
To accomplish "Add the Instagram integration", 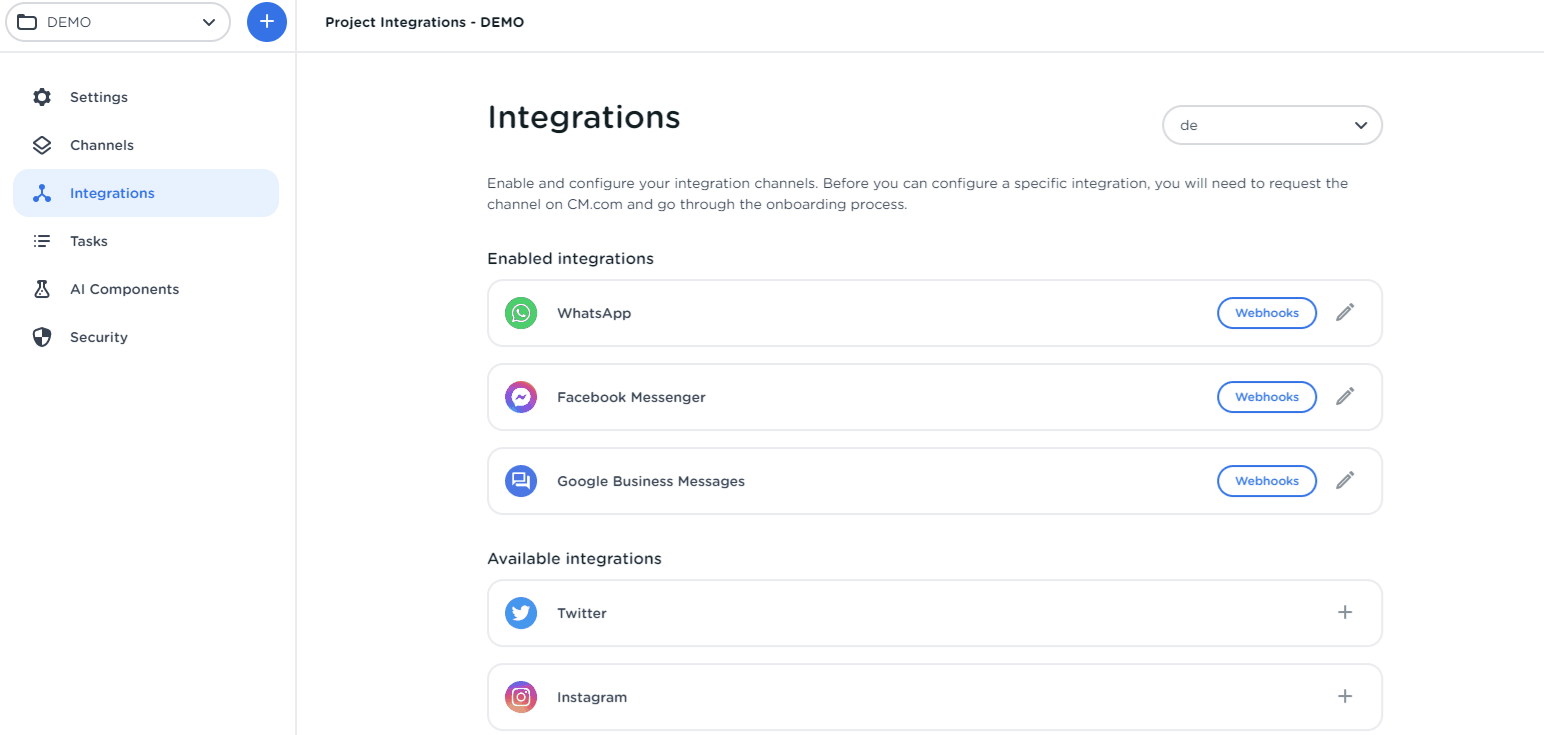I will pos(1345,697).
